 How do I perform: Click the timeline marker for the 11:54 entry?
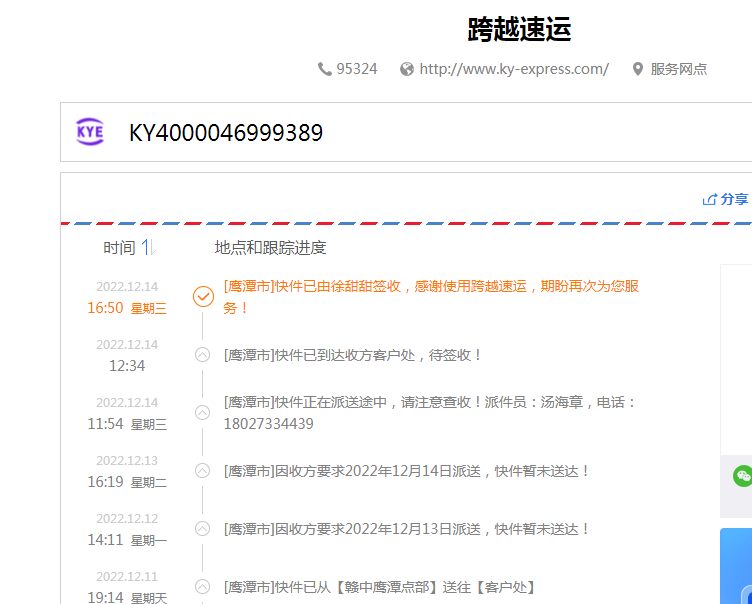[202, 413]
